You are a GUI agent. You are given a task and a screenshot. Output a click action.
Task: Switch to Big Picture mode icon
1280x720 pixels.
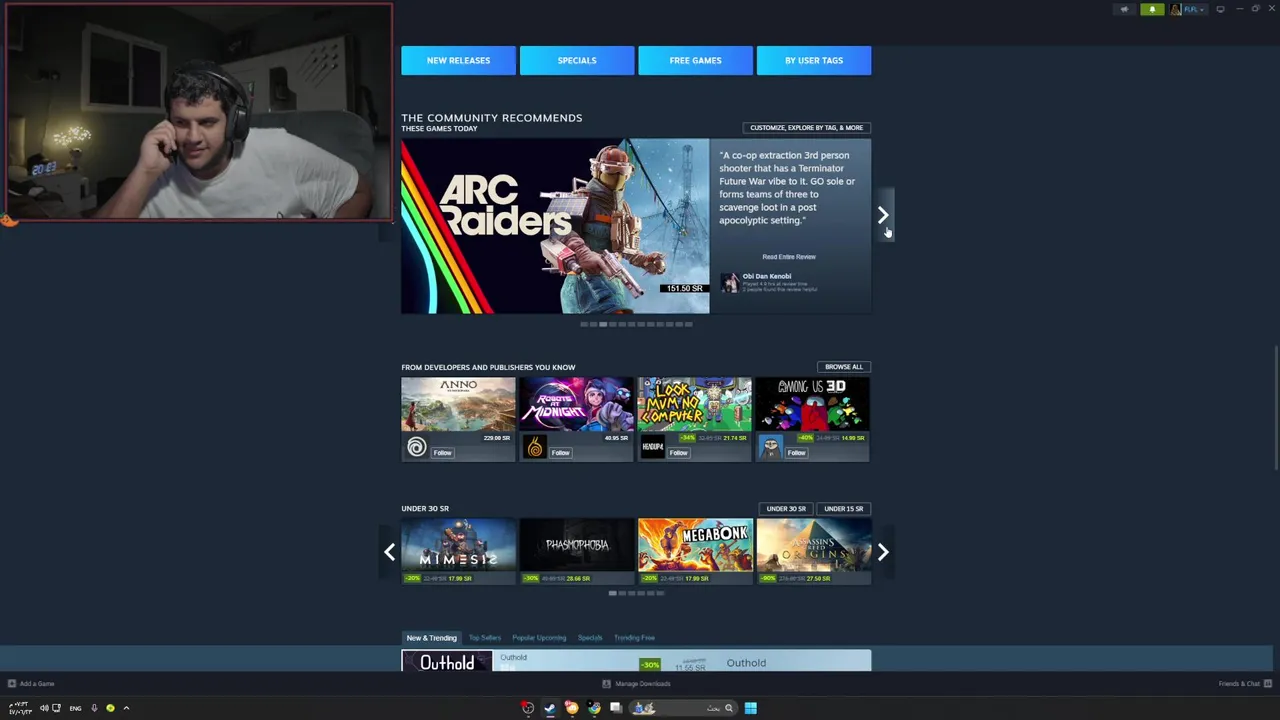(x=1220, y=9)
